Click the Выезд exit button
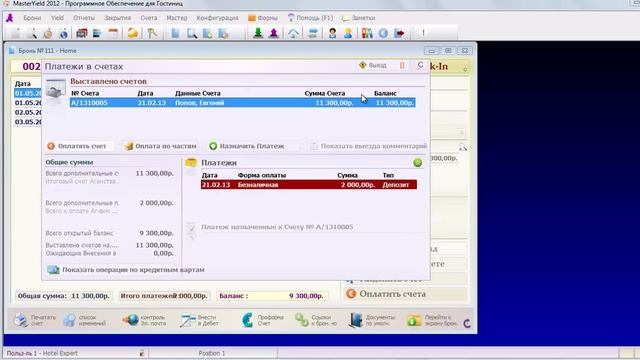This screenshot has height=360, width=640. 373,65
